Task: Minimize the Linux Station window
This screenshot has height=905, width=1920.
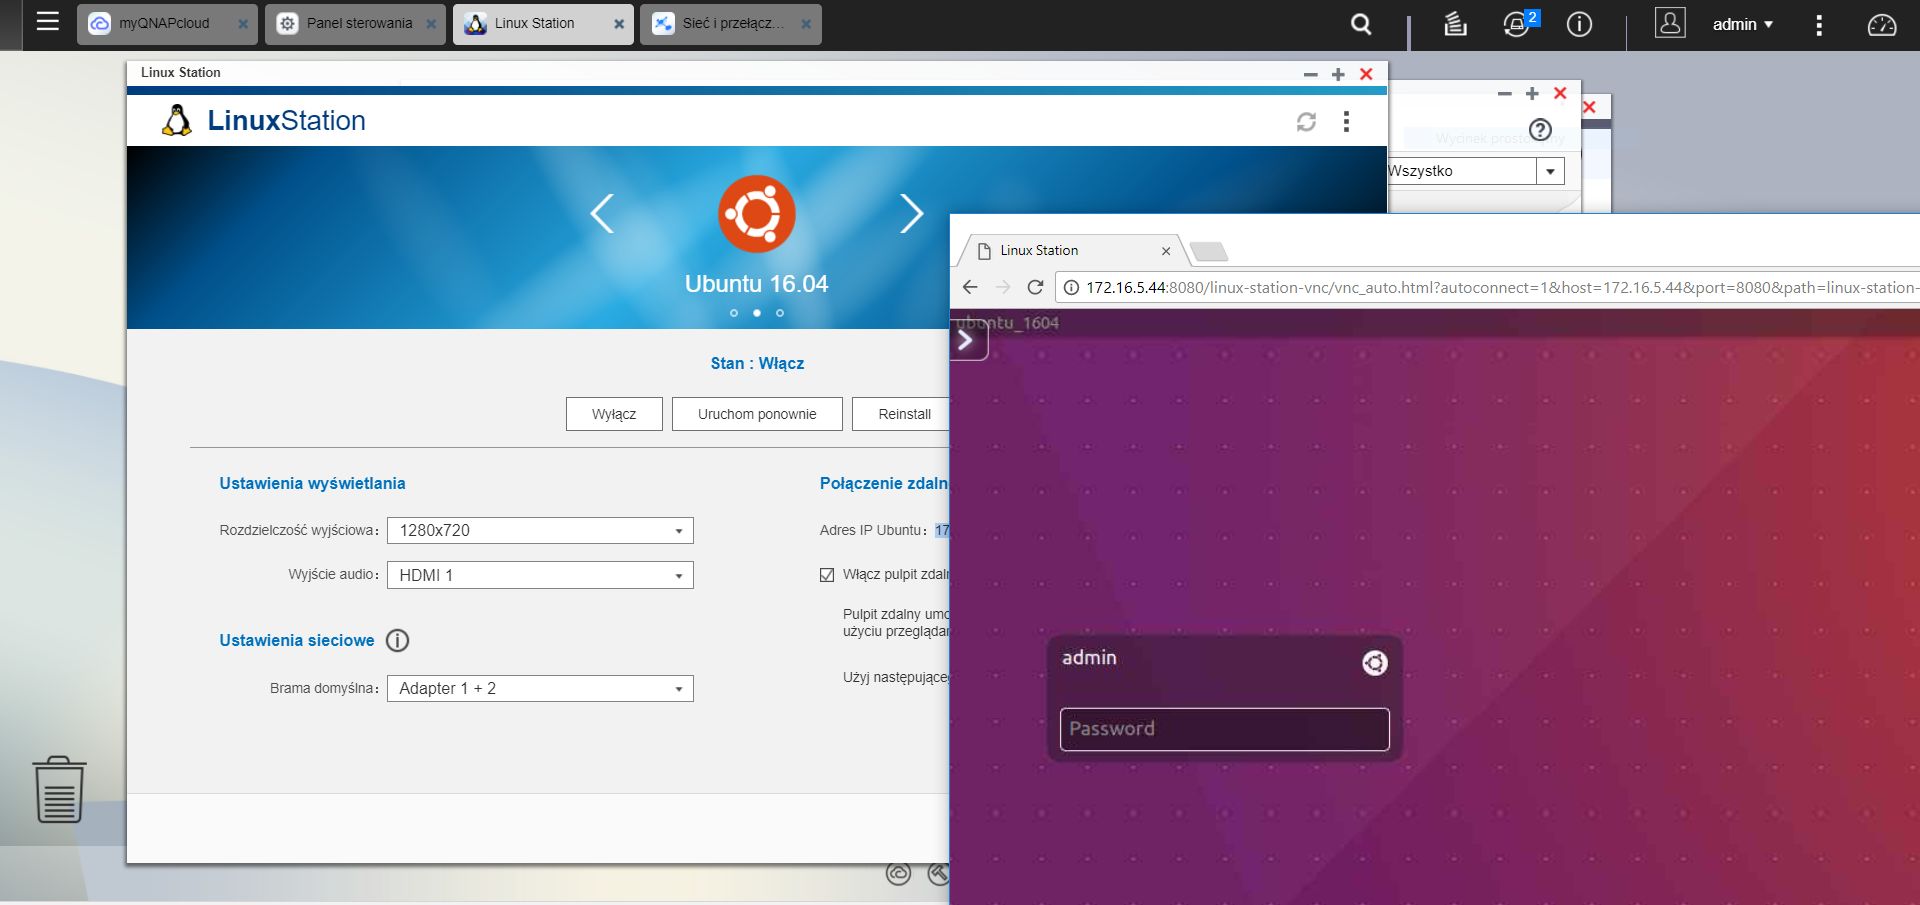Action: 1310,74
